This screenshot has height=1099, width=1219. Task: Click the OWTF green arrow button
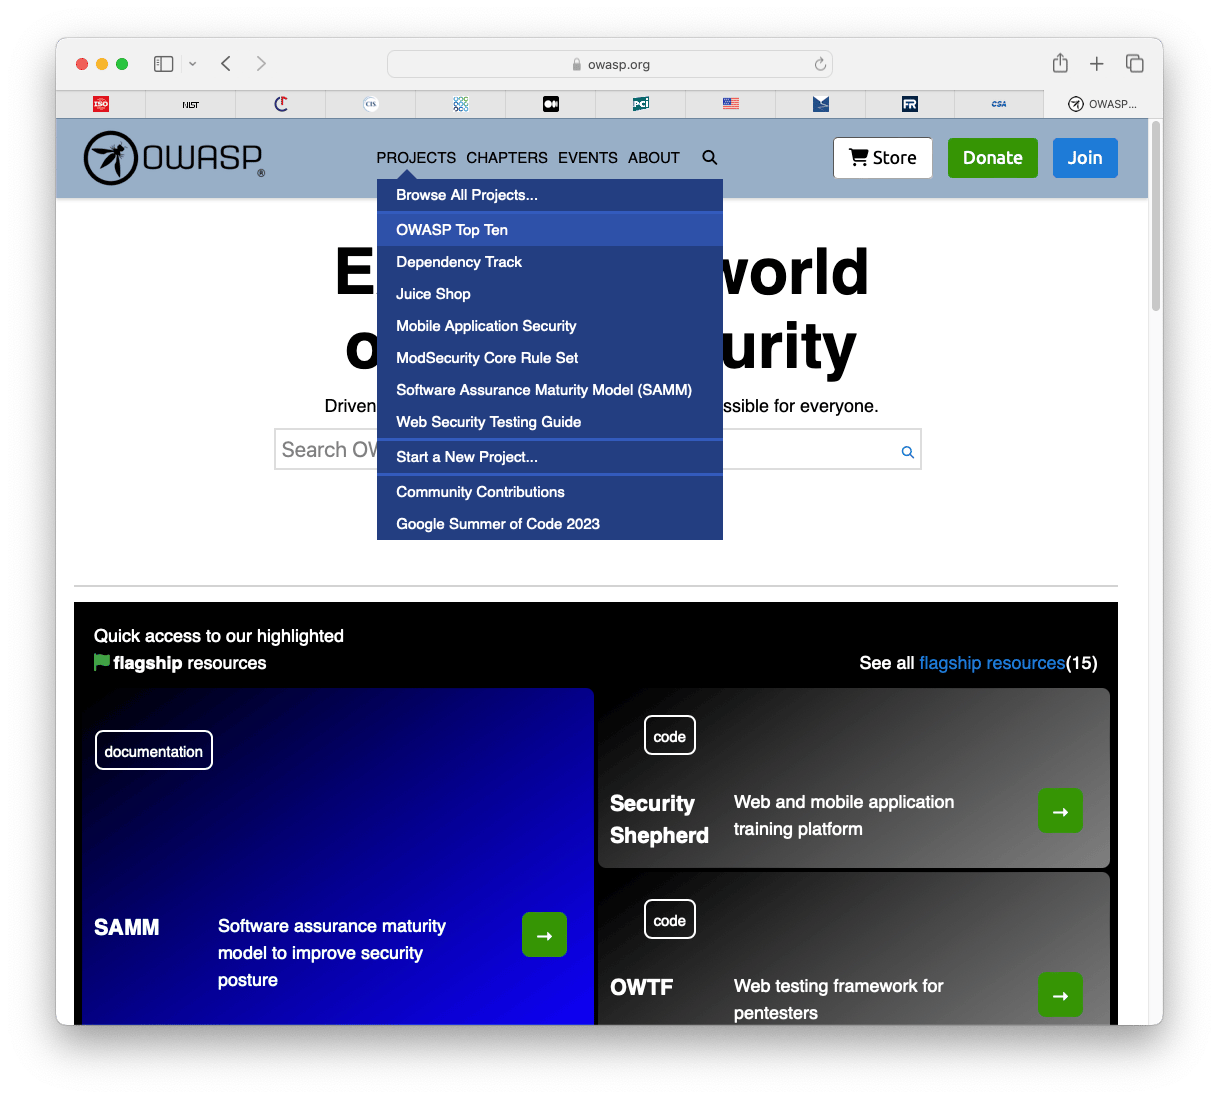(x=1060, y=995)
